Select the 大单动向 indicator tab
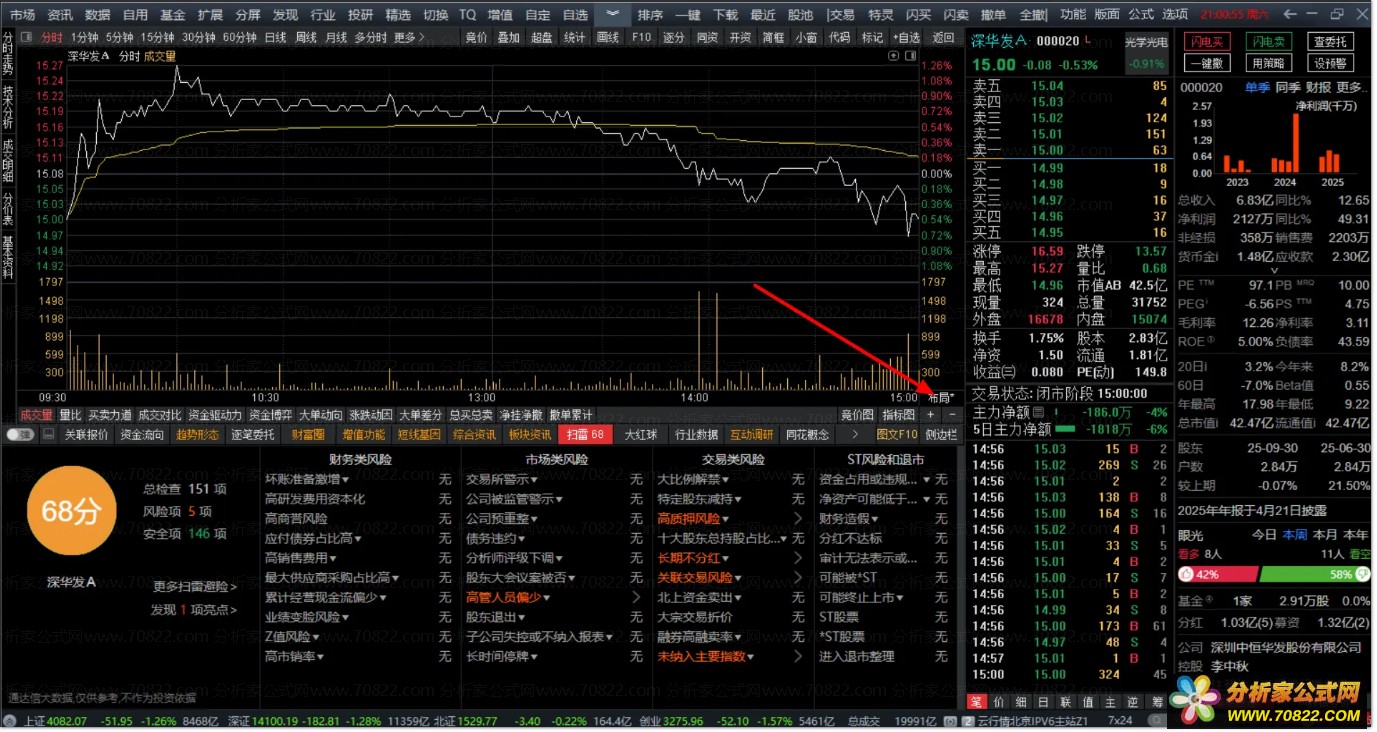This screenshot has height=732, width=1377. [x=320, y=414]
